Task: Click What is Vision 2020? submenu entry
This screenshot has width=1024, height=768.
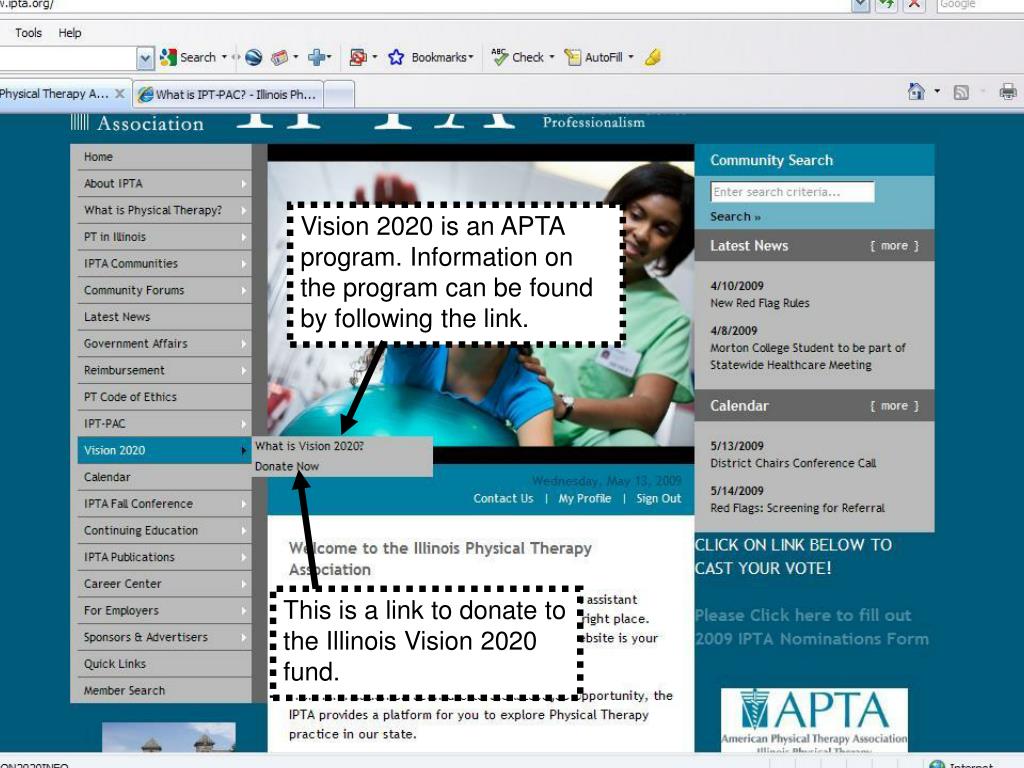Action: pyautogui.click(x=342, y=446)
